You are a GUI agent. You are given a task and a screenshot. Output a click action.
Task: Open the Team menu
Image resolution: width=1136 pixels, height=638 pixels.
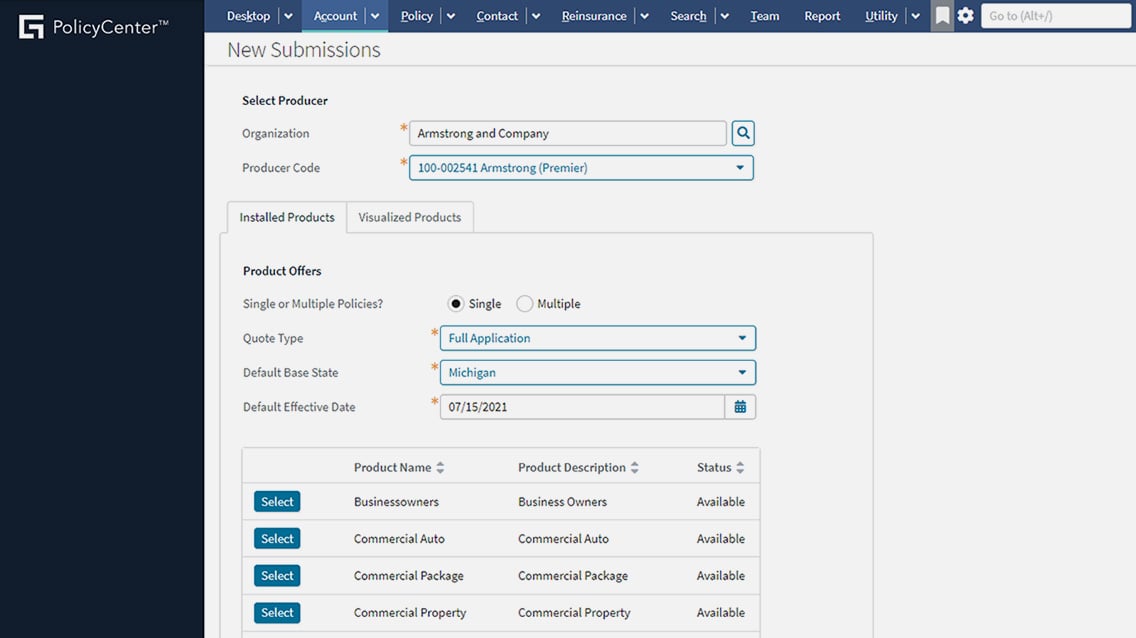click(764, 16)
